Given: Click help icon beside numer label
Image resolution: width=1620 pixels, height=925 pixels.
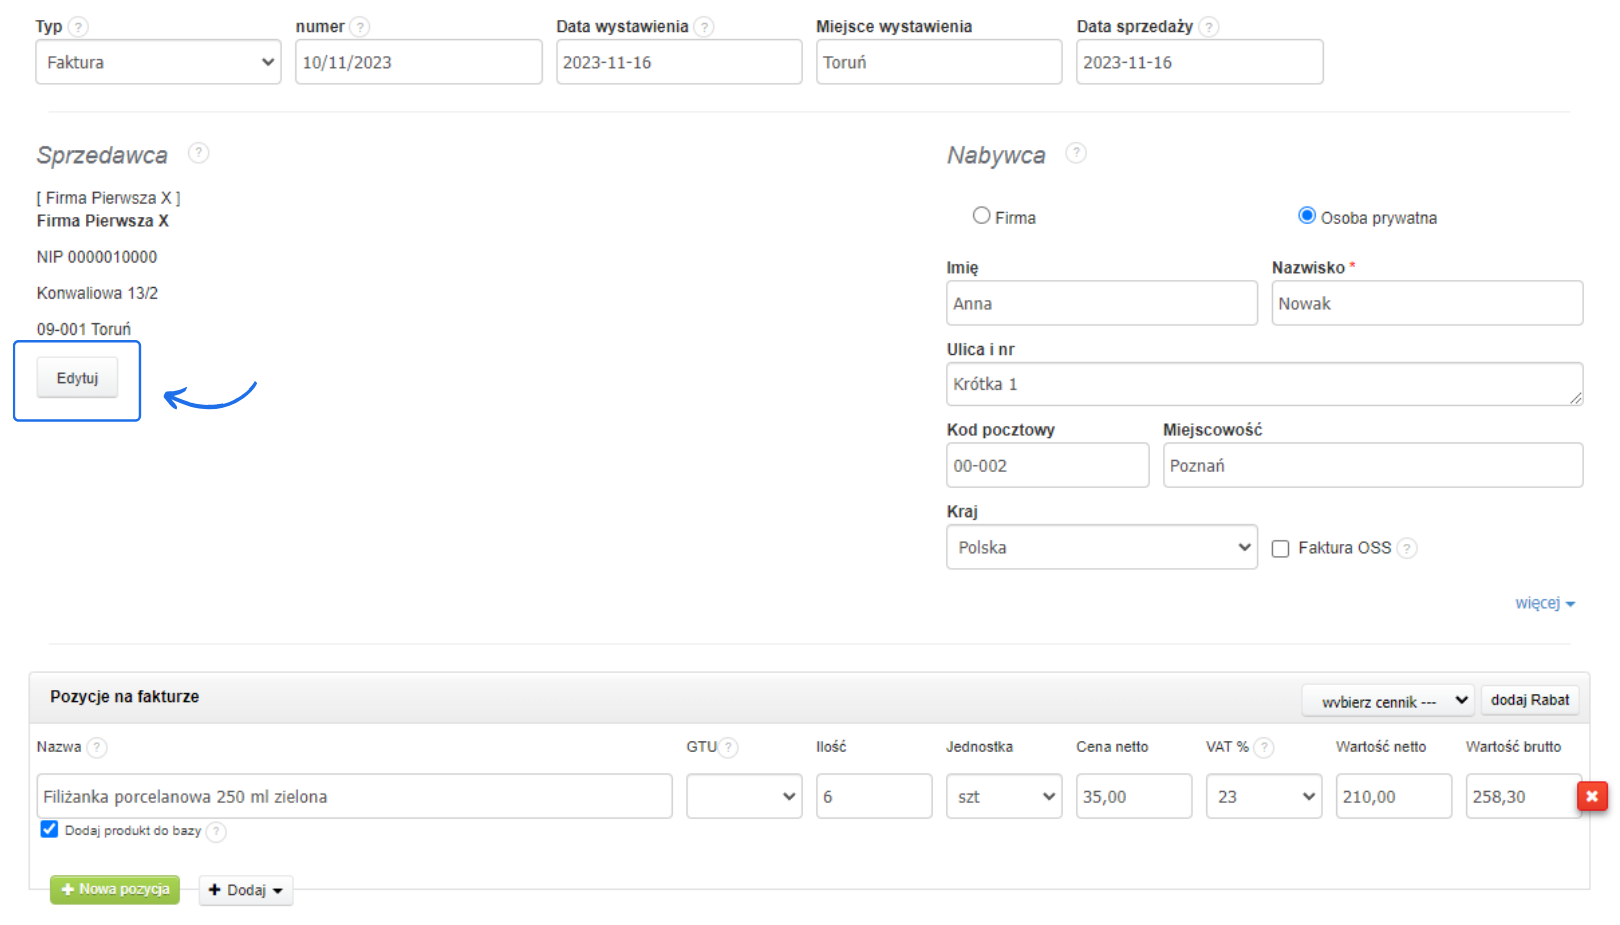Looking at the screenshot, I should point(360,27).
